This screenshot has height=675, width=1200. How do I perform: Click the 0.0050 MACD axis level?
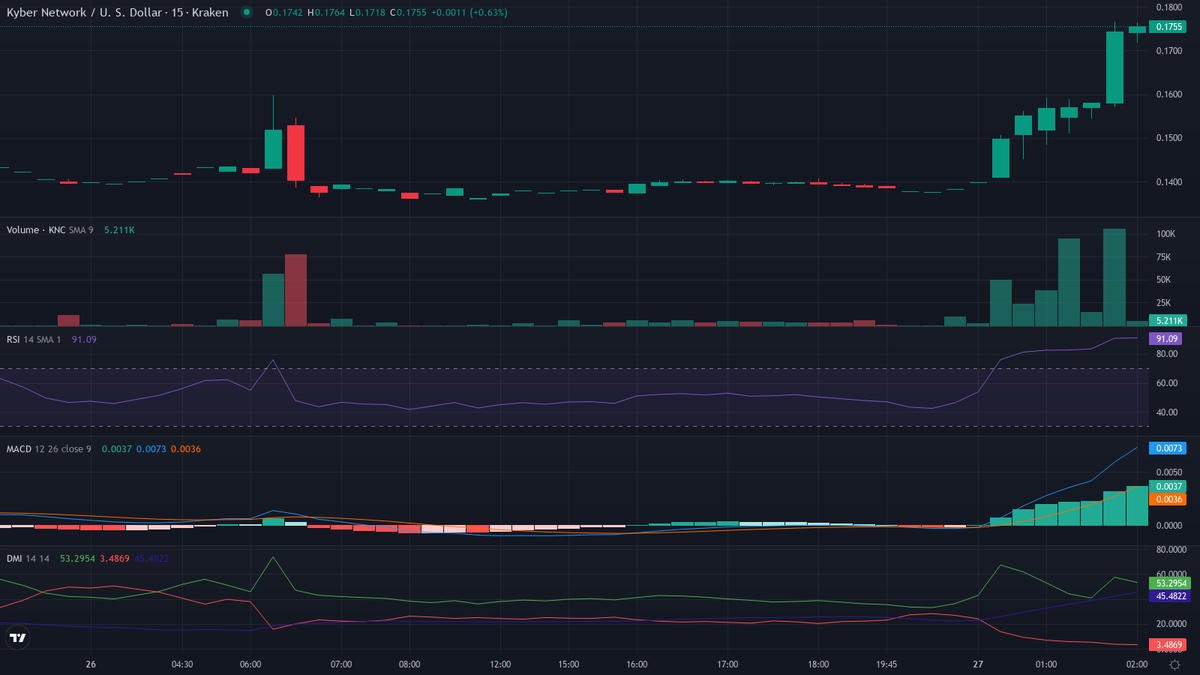pos(1168,472)
